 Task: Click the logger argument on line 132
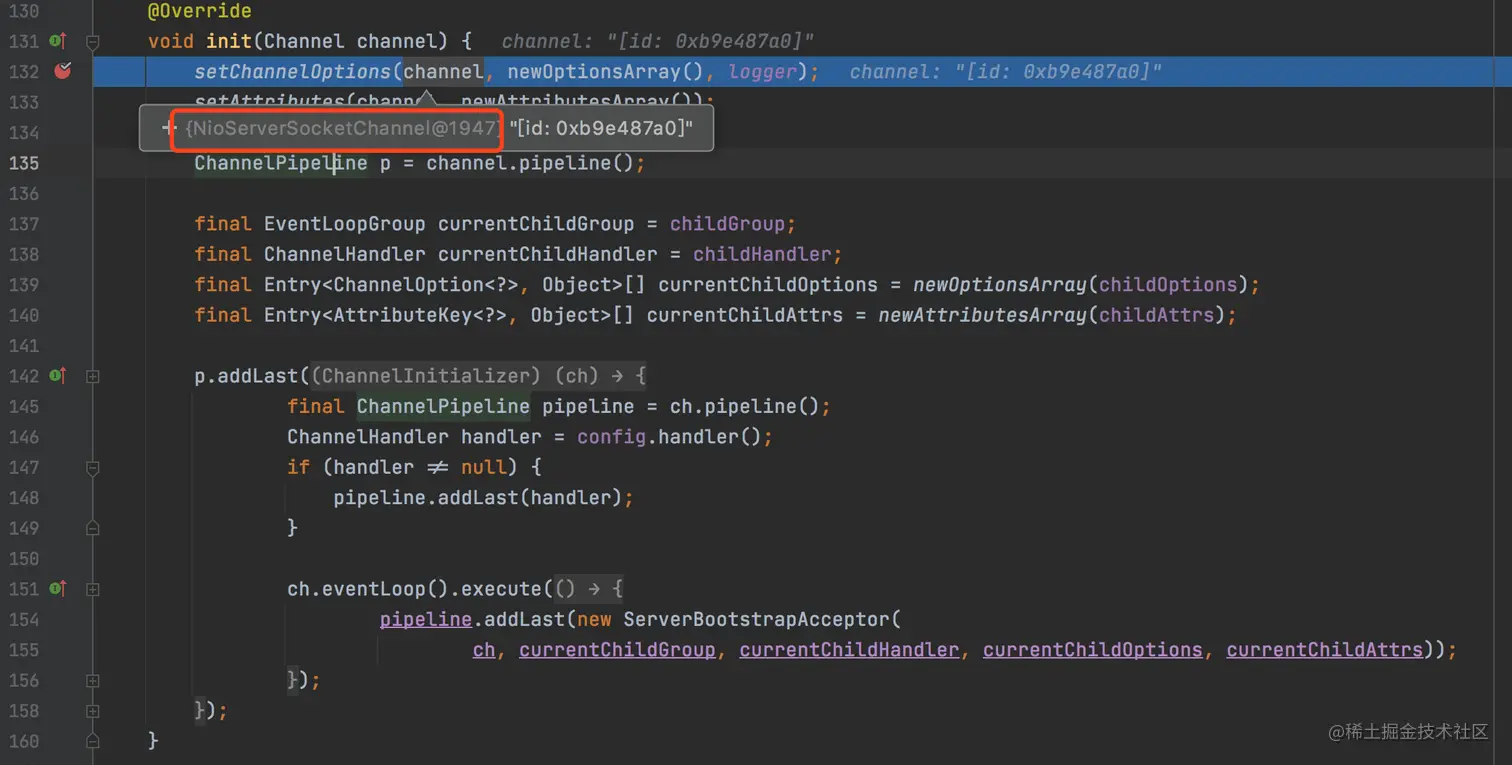coord(763,72)
